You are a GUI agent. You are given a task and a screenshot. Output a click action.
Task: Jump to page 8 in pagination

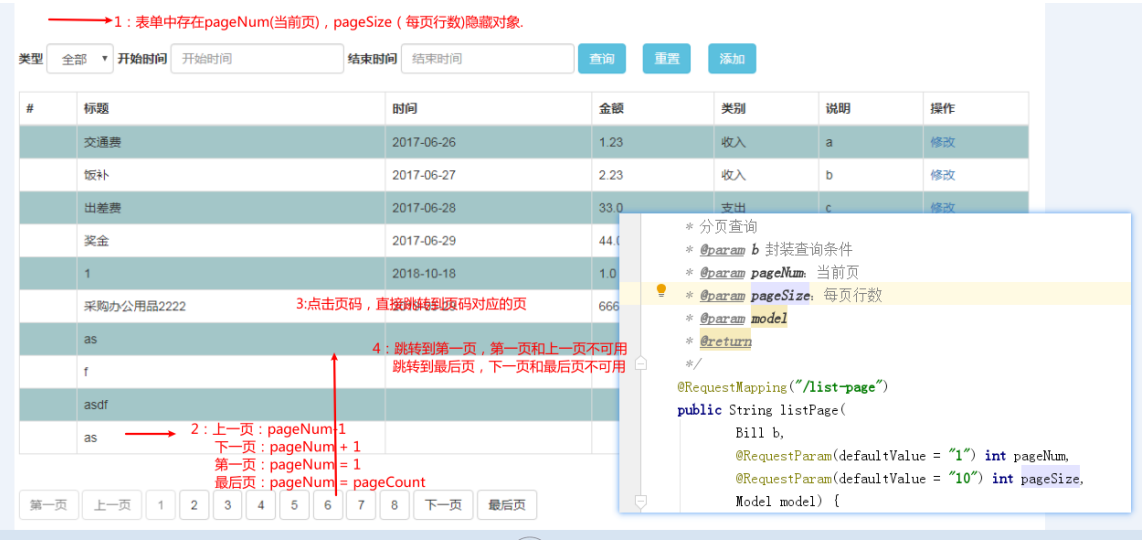(394, 505)
